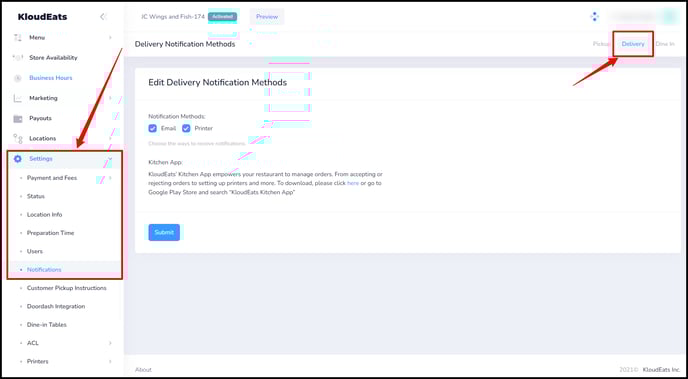Click the KloudEats Inc. footer link

pos(661,370)
